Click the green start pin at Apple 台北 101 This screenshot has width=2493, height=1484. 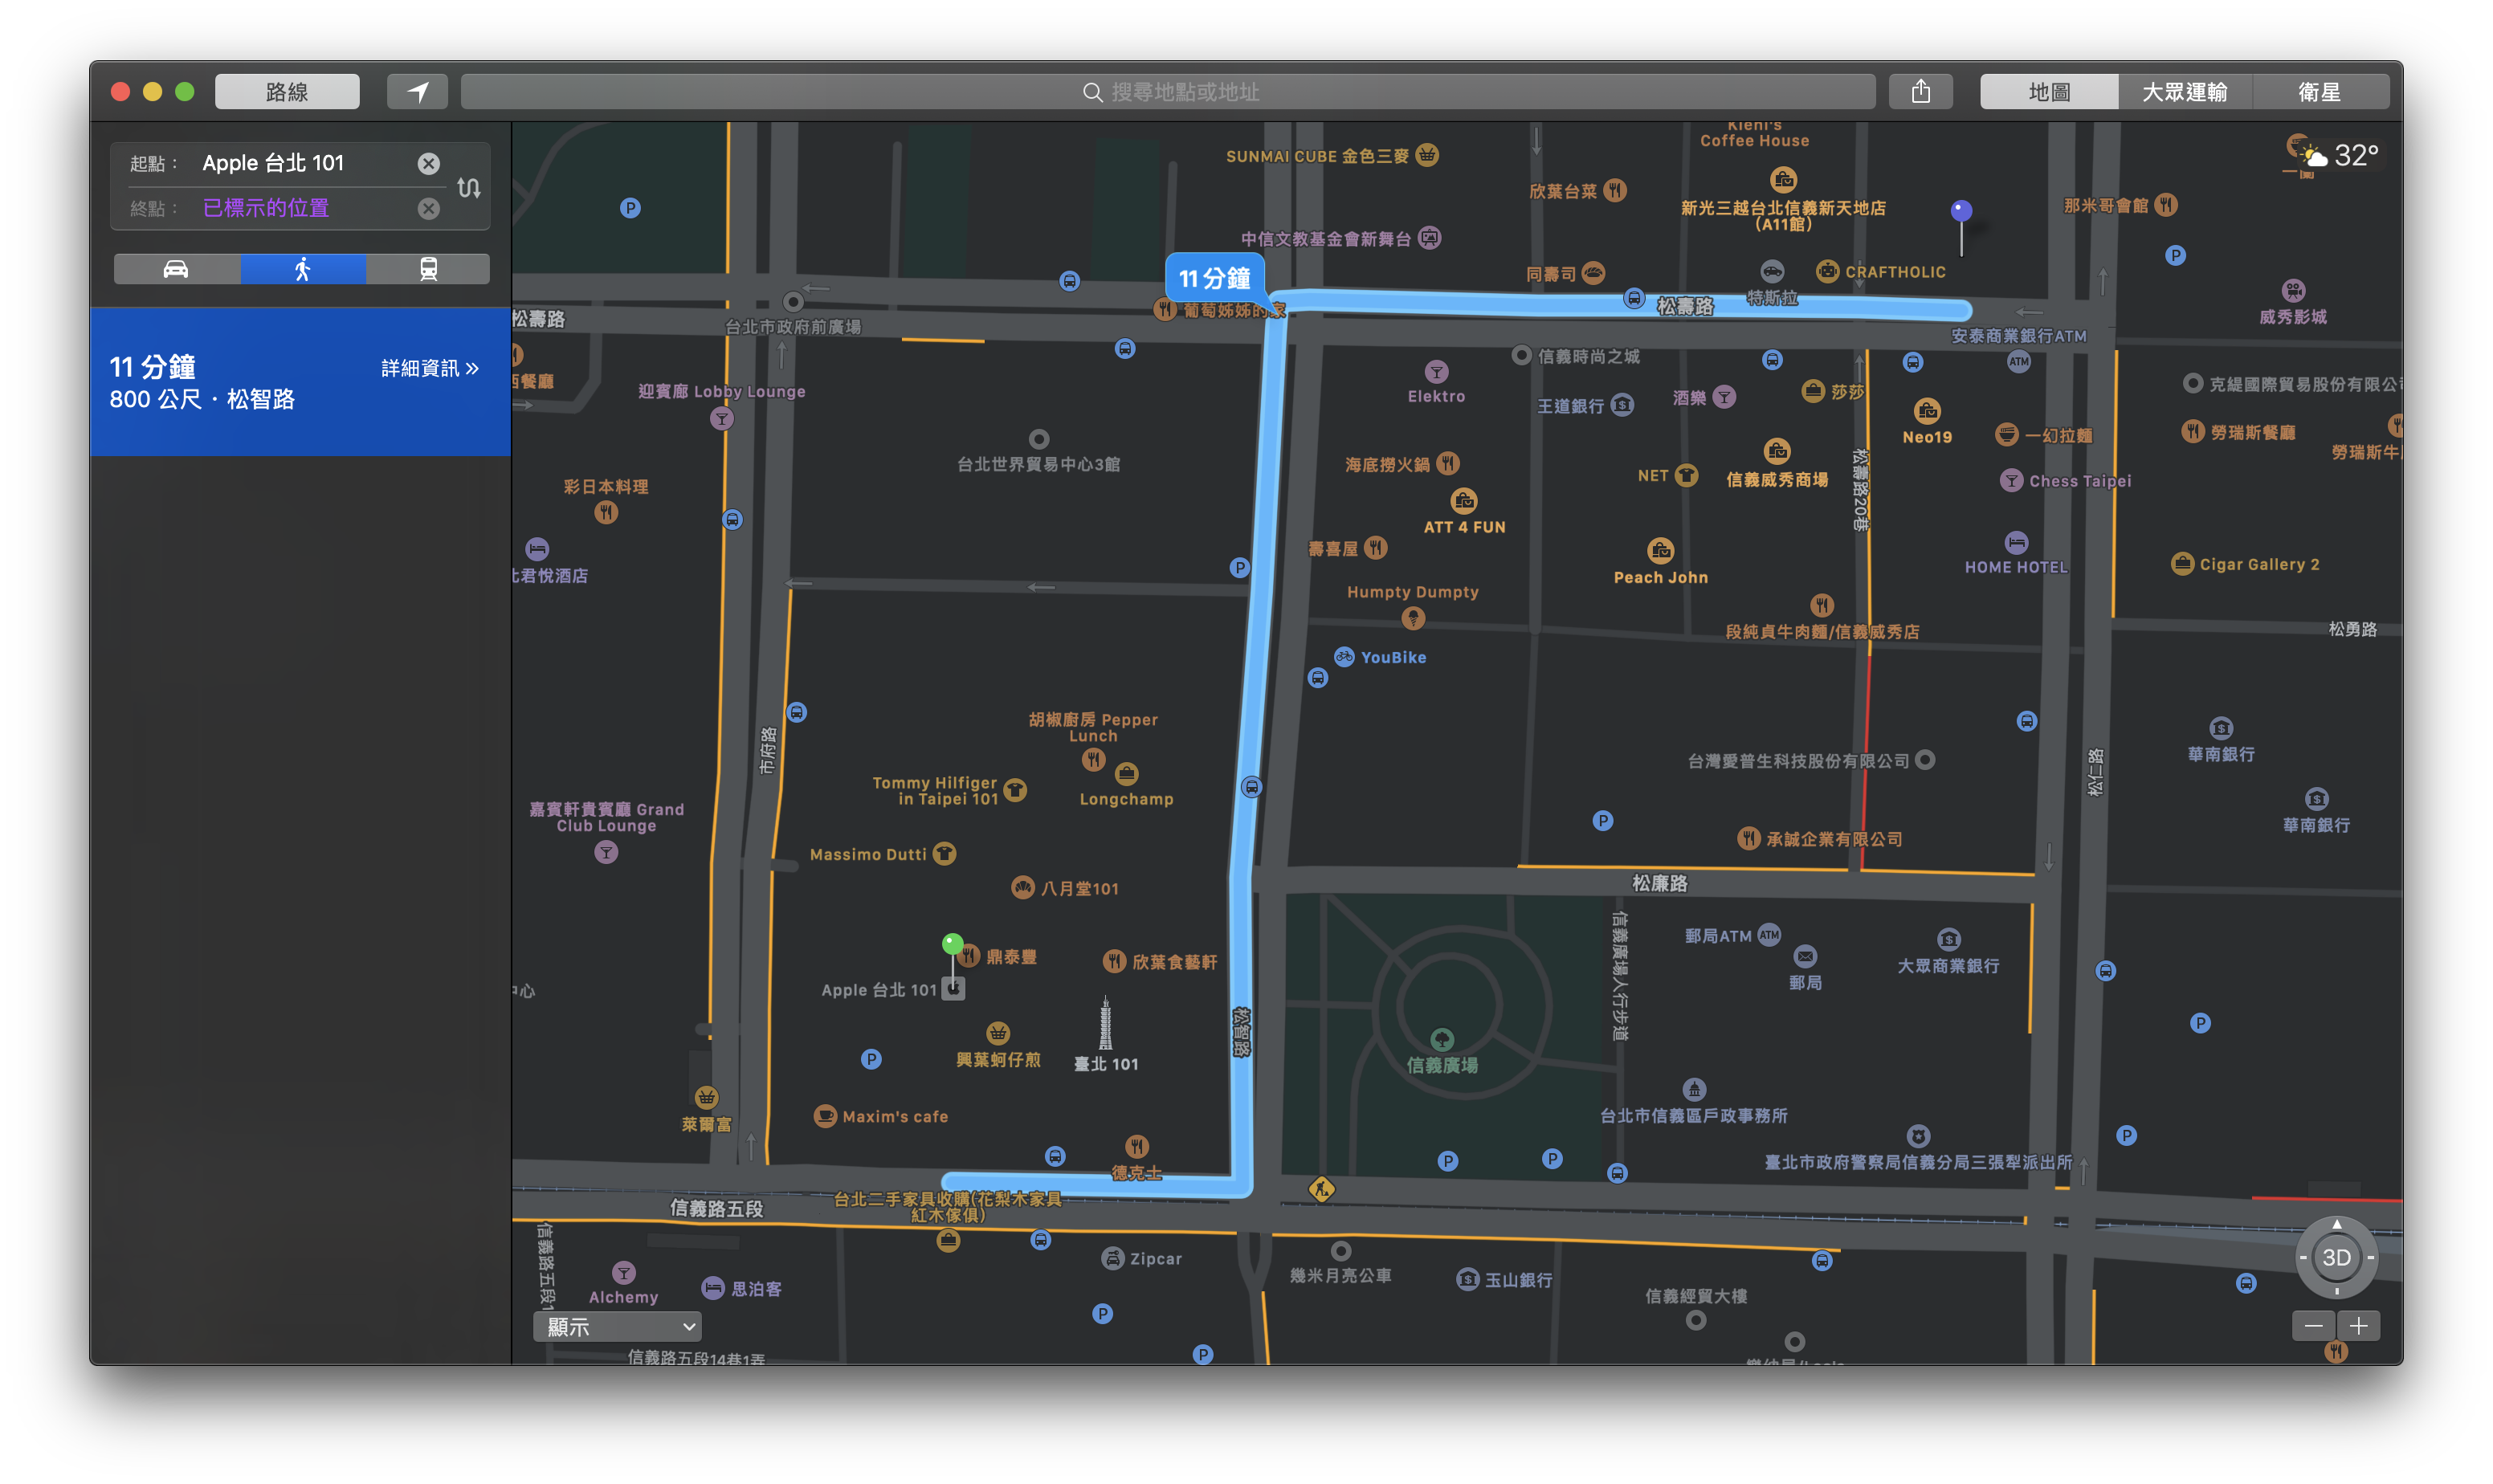coord(952,944)
